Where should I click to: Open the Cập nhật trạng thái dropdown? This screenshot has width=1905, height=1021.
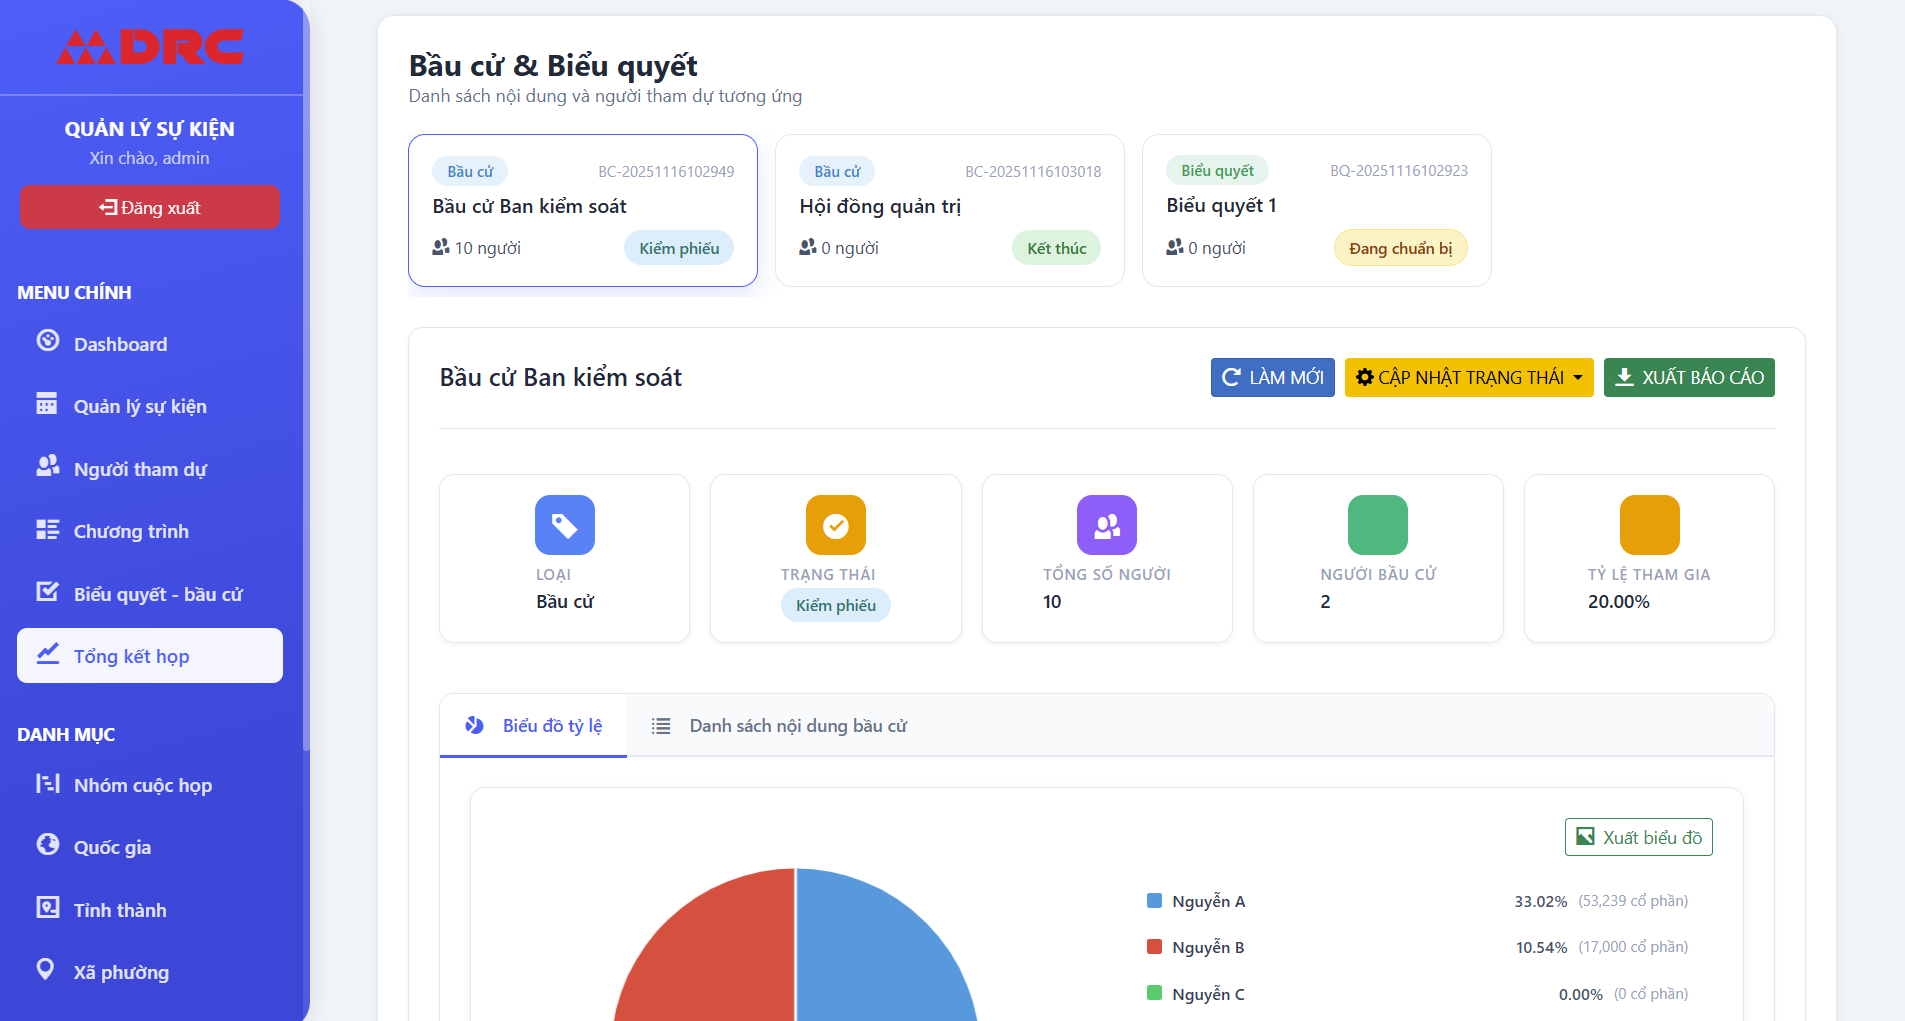pos(1468,378)
